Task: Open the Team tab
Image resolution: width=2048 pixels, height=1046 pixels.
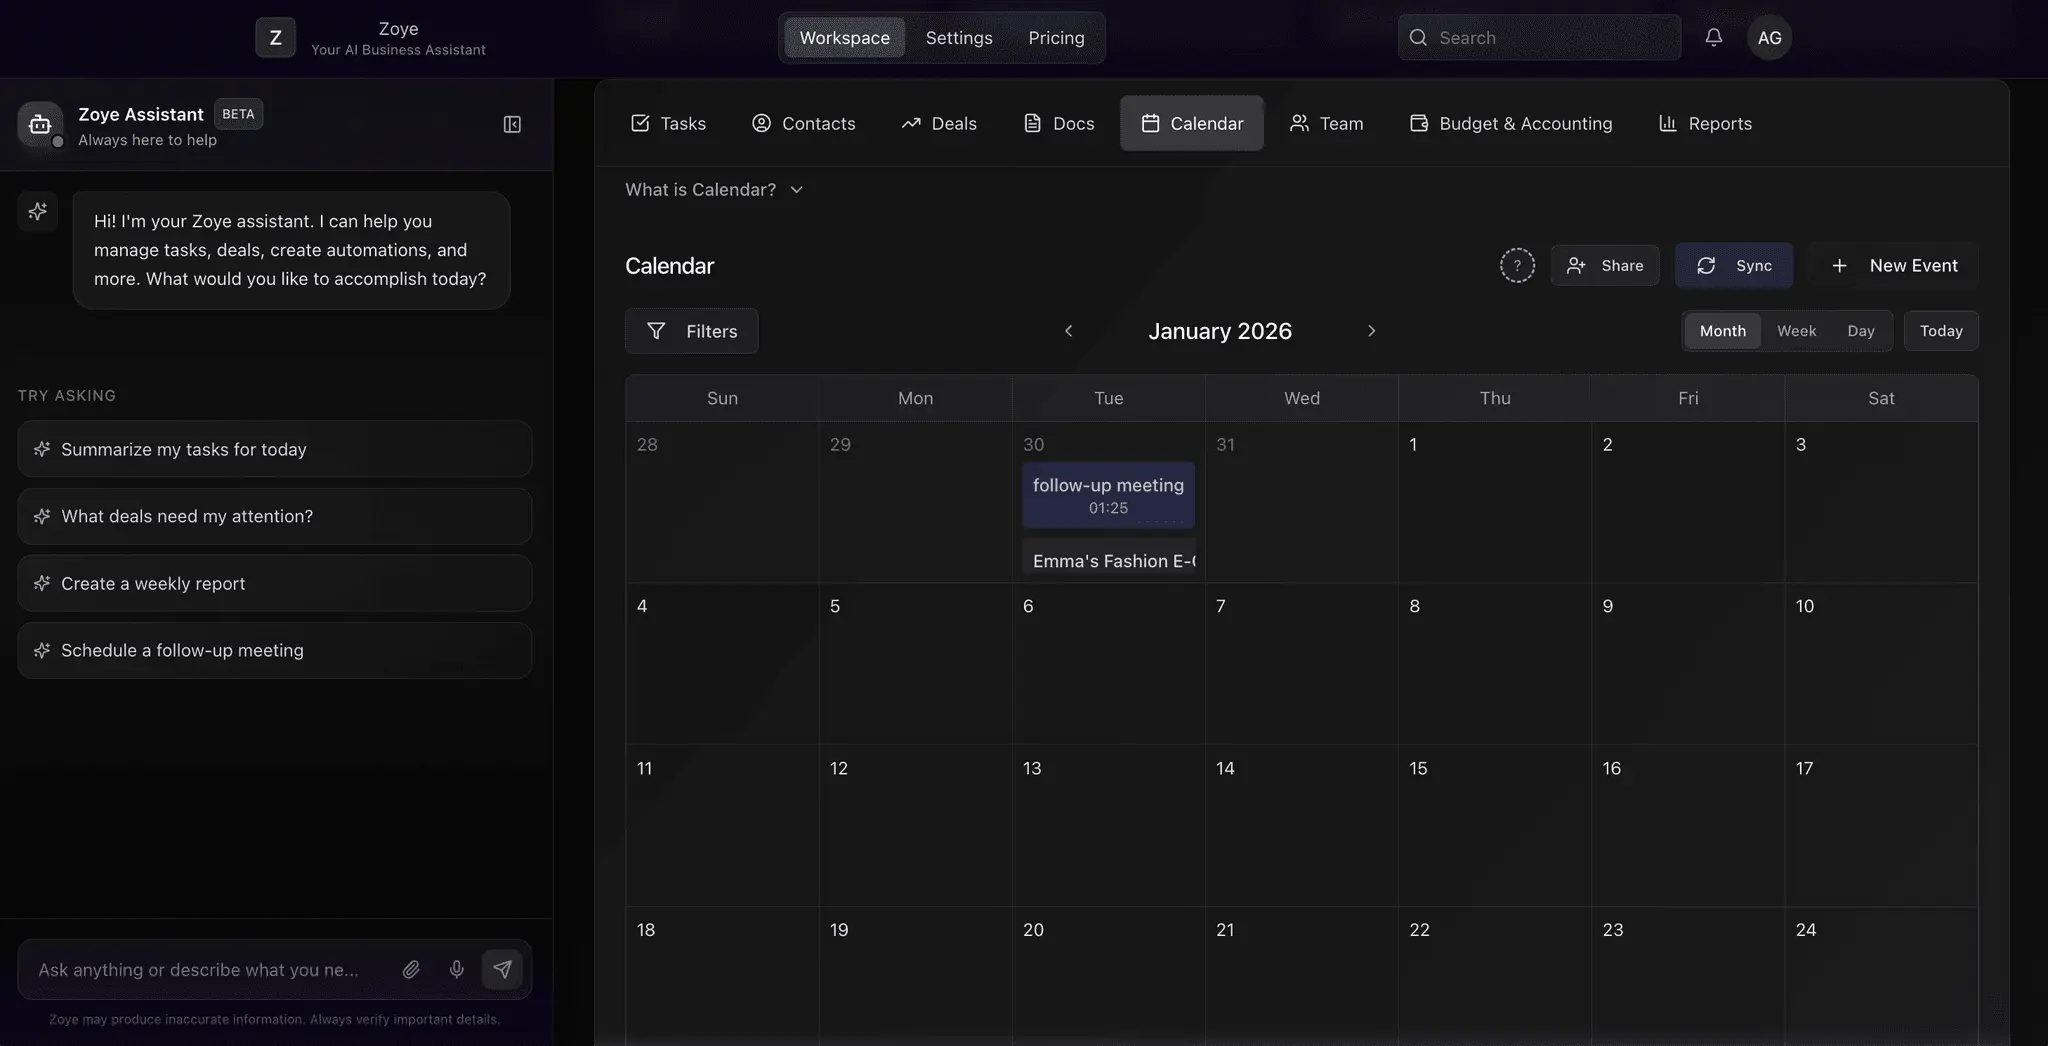Action: [x=1326, y=123]
